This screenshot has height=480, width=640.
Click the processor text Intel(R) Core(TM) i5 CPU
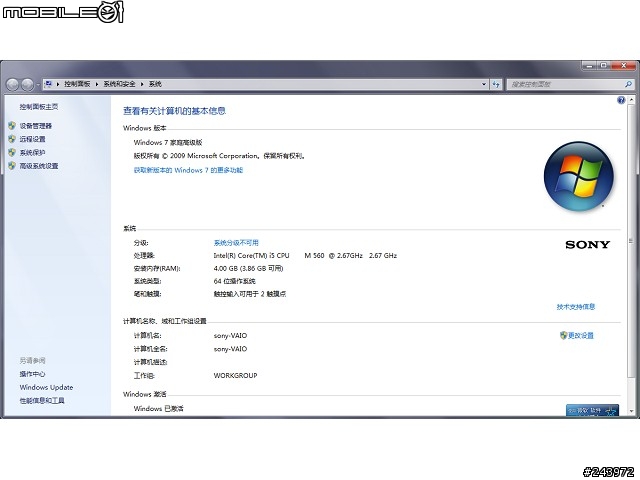(251, 256)
